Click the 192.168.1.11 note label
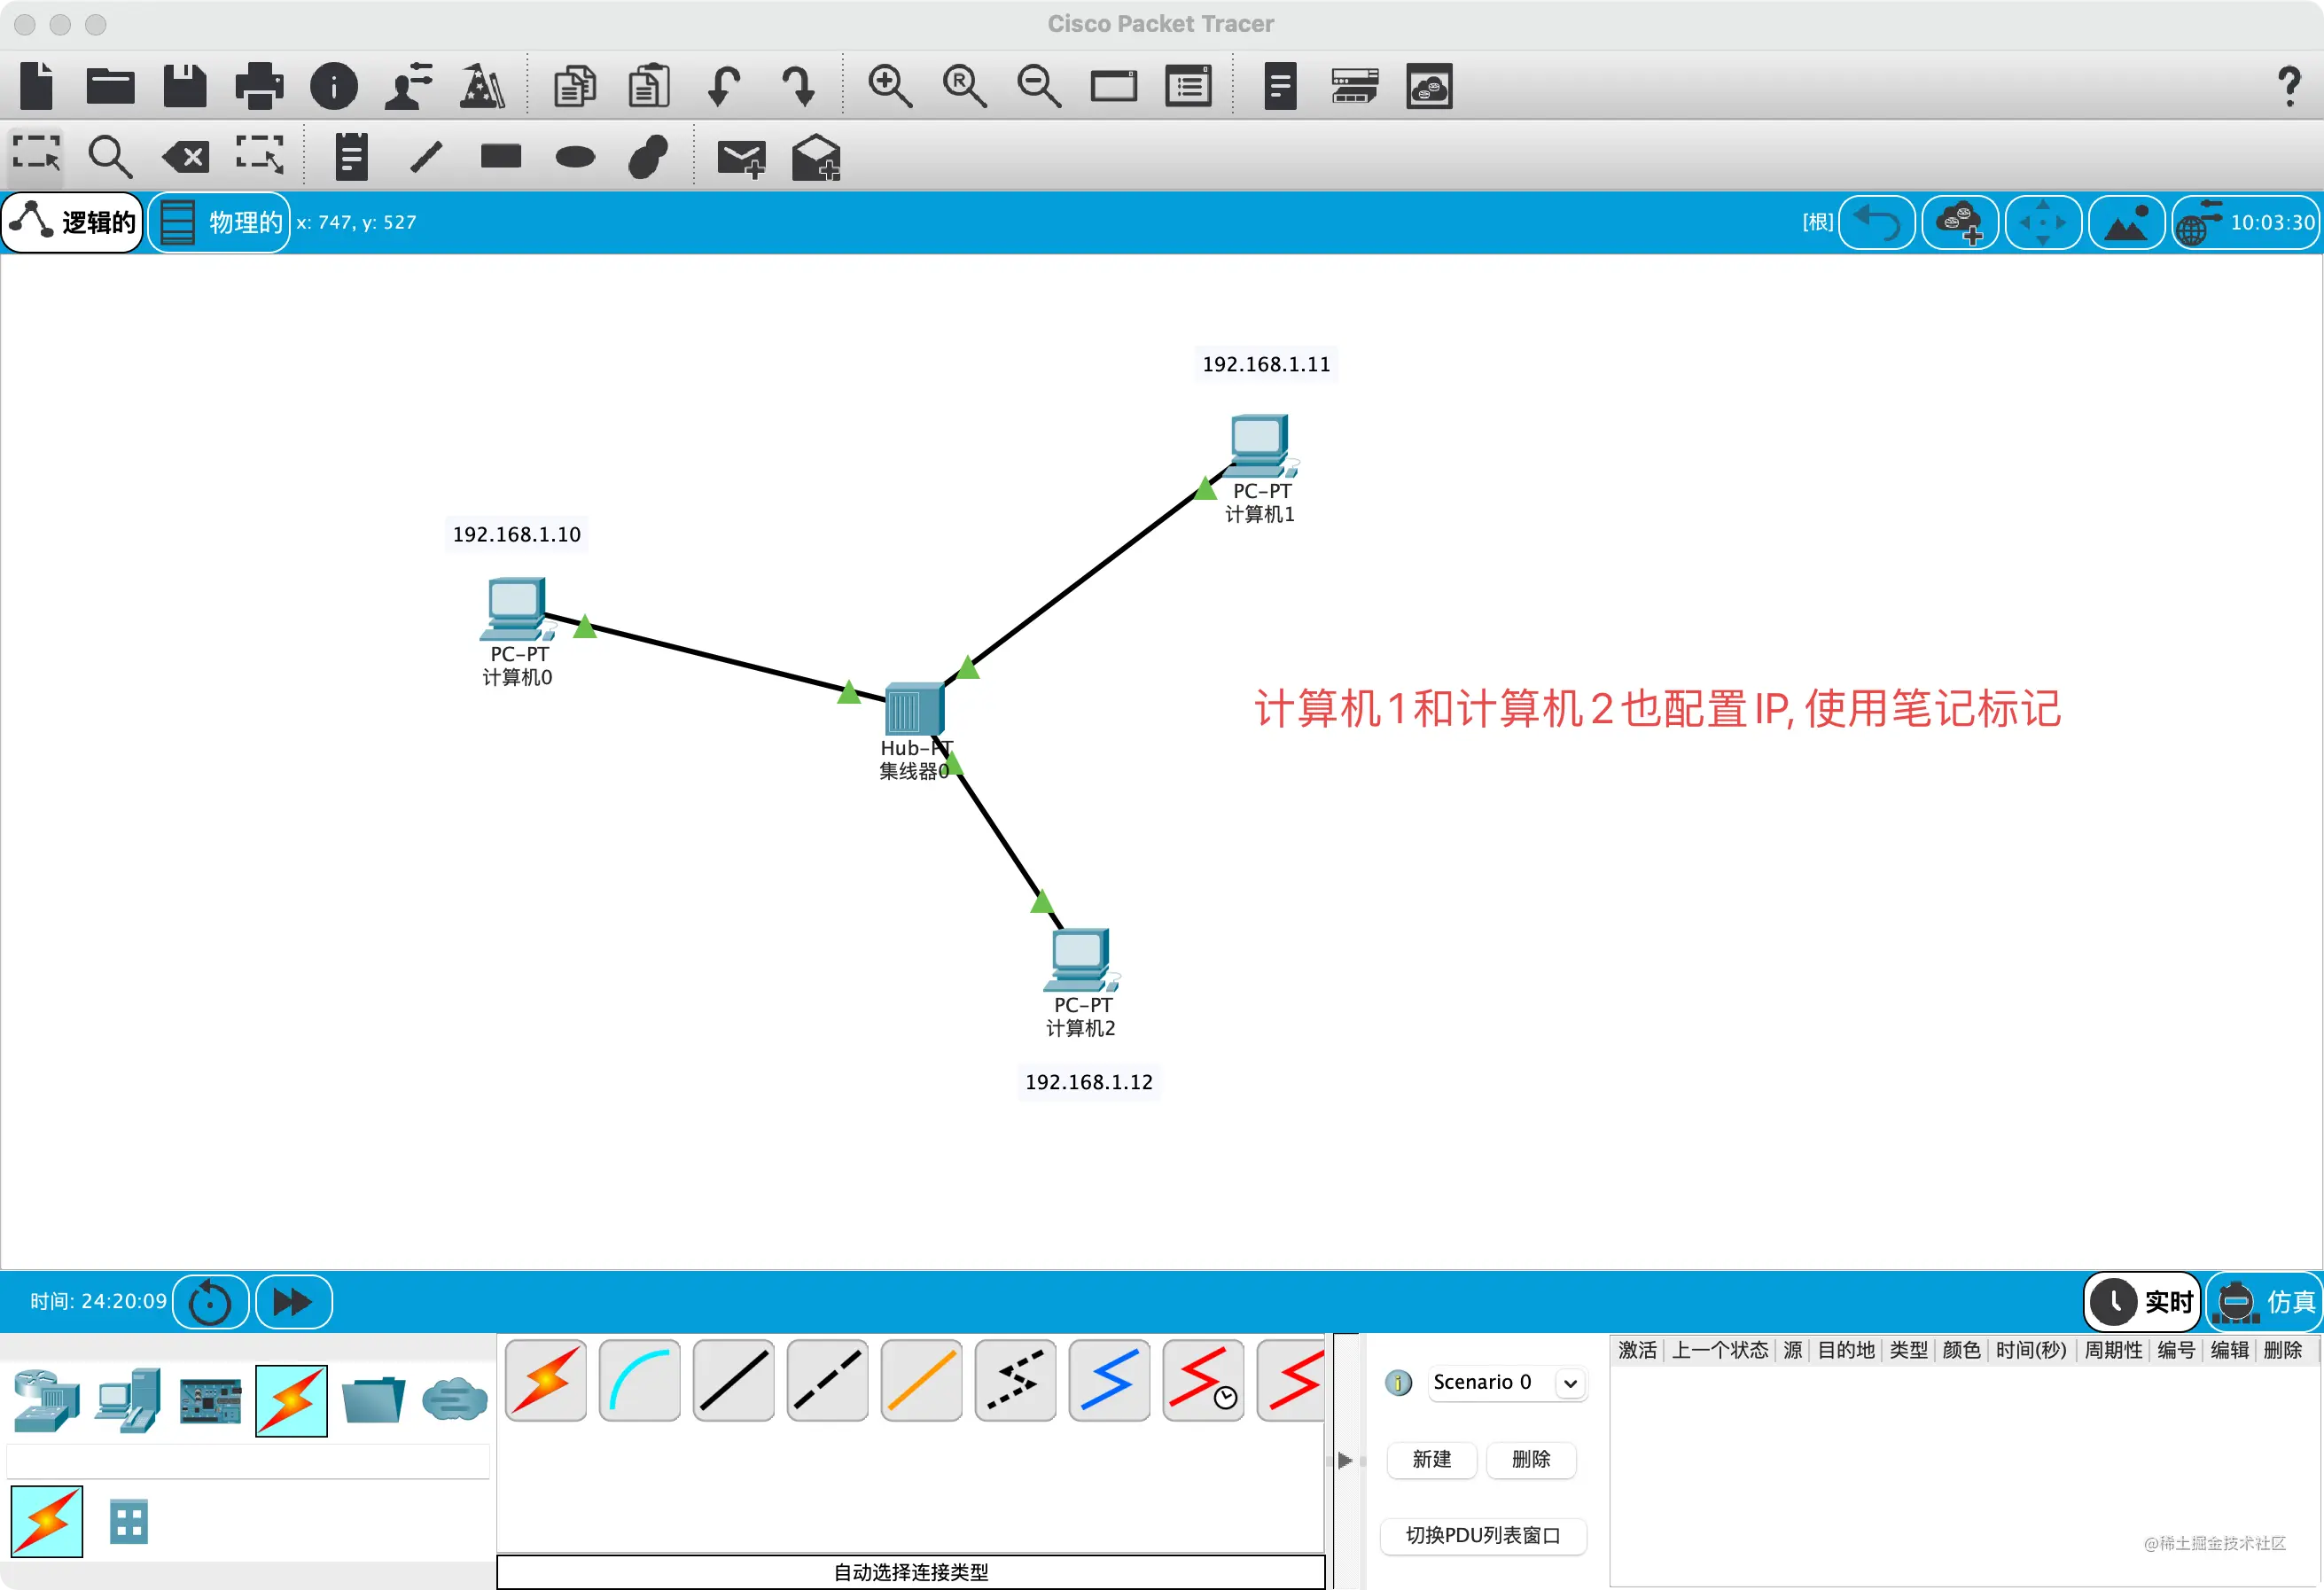Screen dimensions: 2324x1590 click(1266, 364)
